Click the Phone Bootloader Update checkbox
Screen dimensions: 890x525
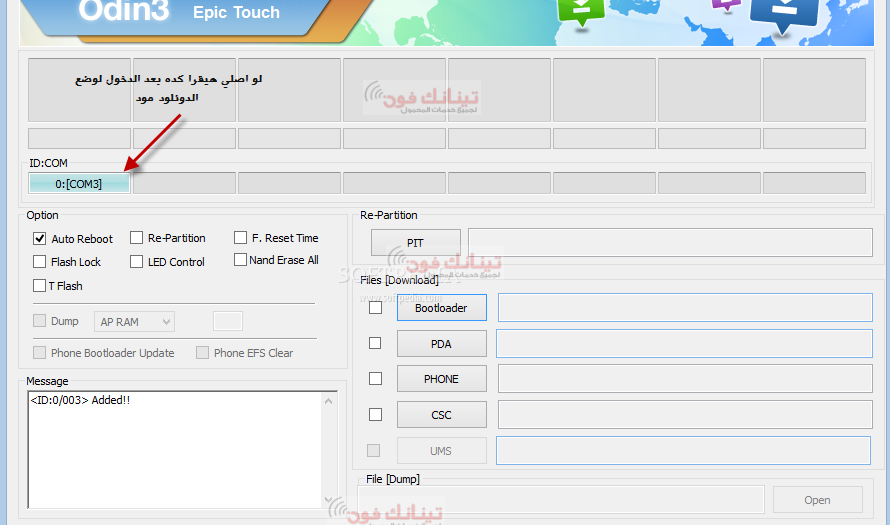pos(39,352)
